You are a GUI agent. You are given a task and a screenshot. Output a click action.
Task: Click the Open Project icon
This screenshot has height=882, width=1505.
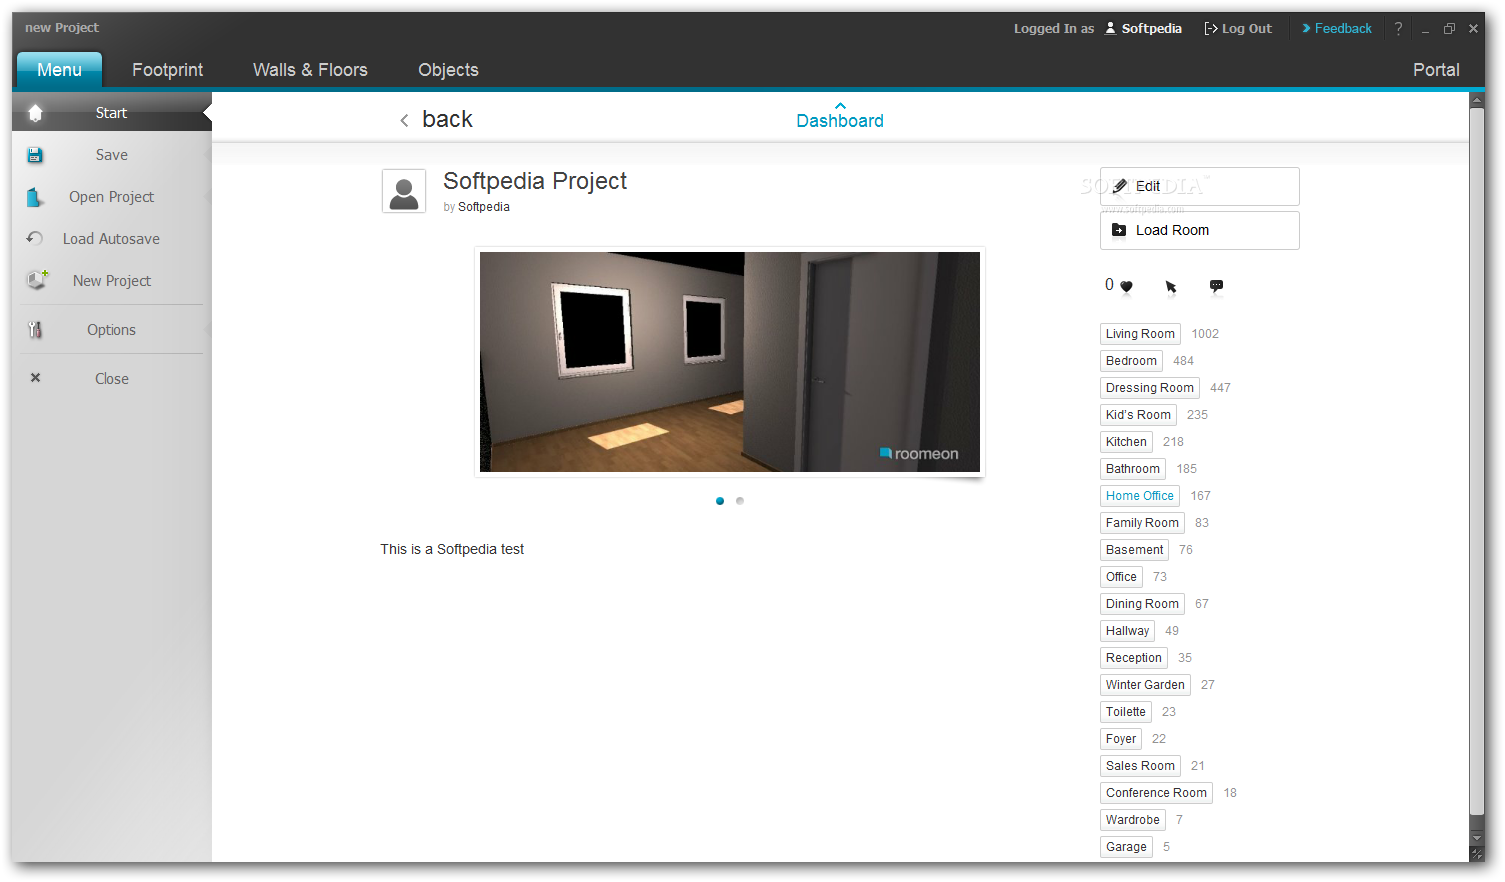pos(35,197)
